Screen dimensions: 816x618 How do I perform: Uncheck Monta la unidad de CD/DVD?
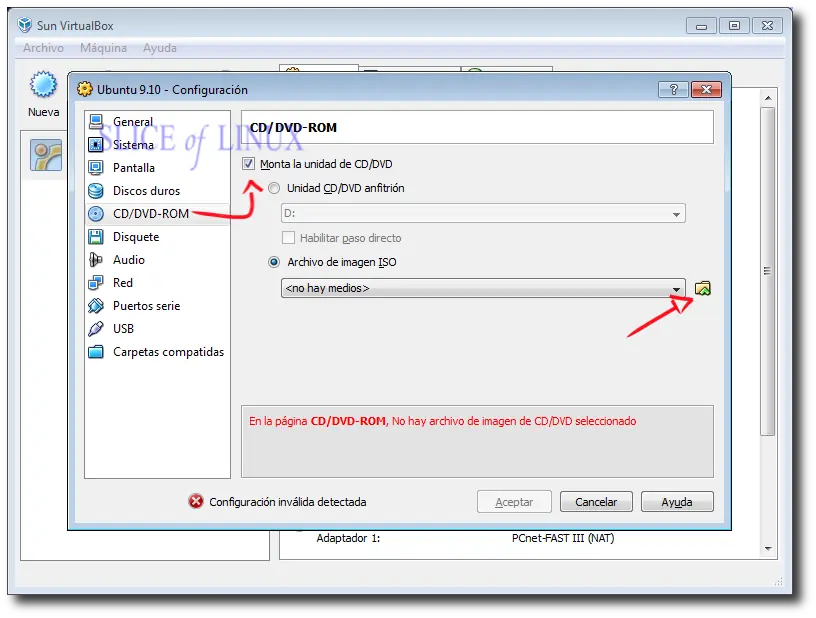[x=248, y=164]
